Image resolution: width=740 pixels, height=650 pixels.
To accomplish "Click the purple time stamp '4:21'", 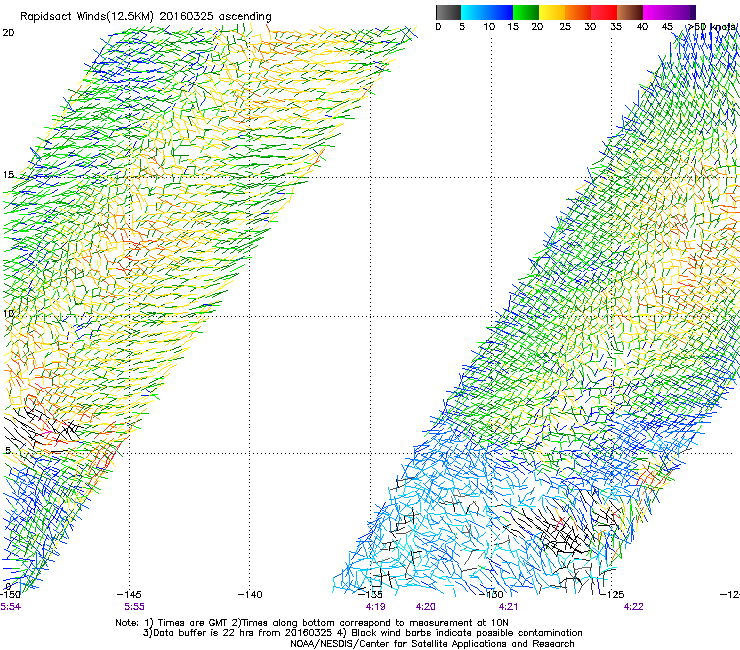I will coord(508,607).
